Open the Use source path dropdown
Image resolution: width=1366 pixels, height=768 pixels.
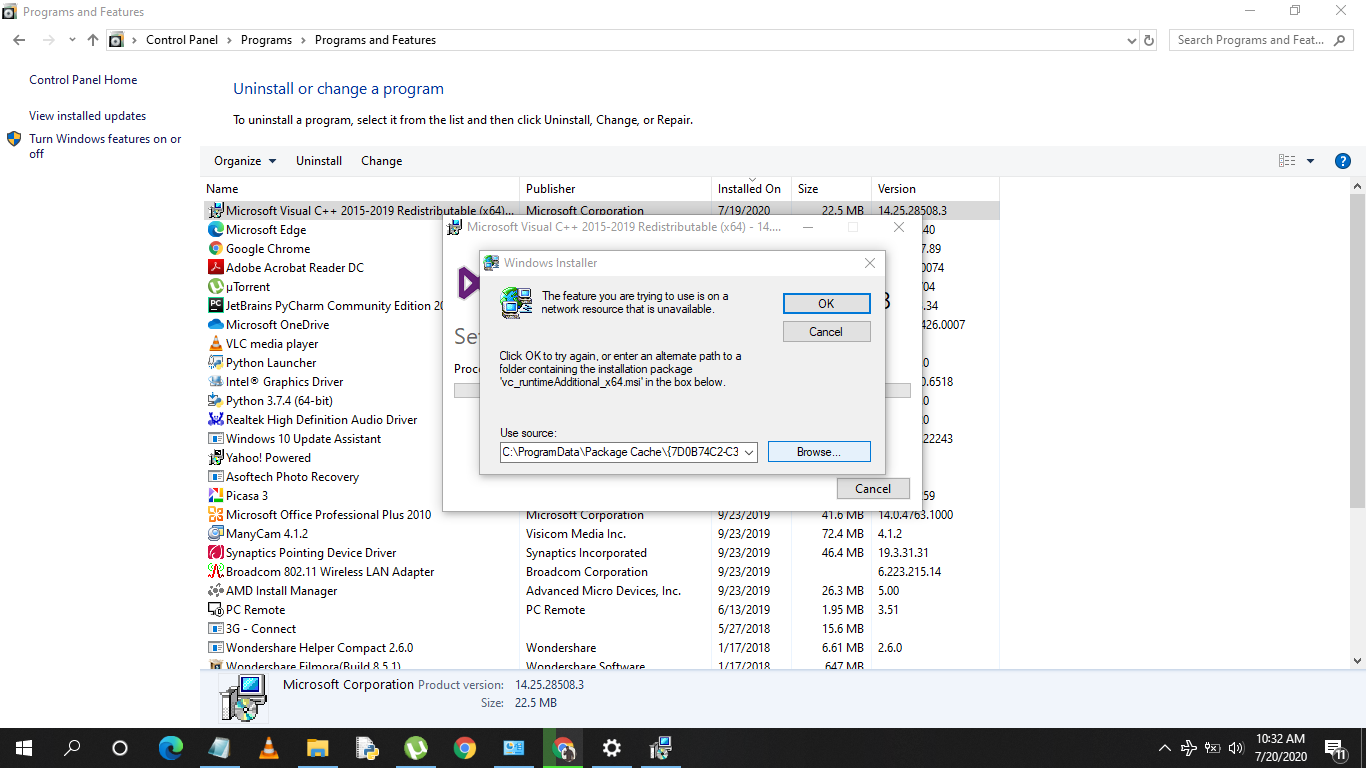[749, 452]
